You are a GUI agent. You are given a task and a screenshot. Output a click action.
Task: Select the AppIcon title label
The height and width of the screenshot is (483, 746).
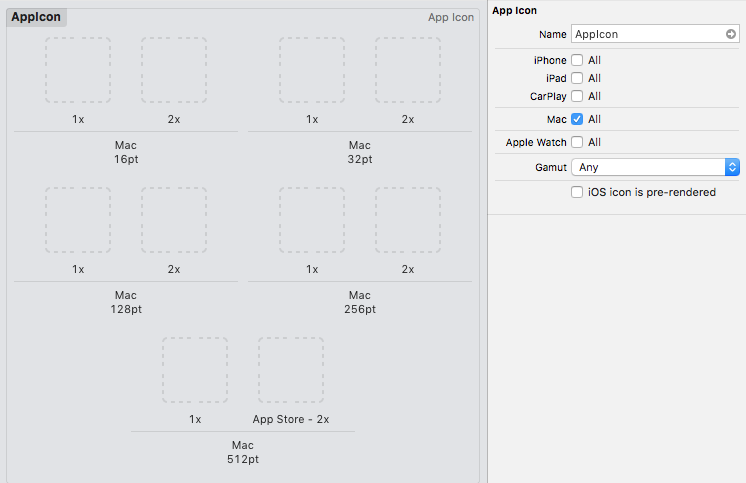coord(36,17)
